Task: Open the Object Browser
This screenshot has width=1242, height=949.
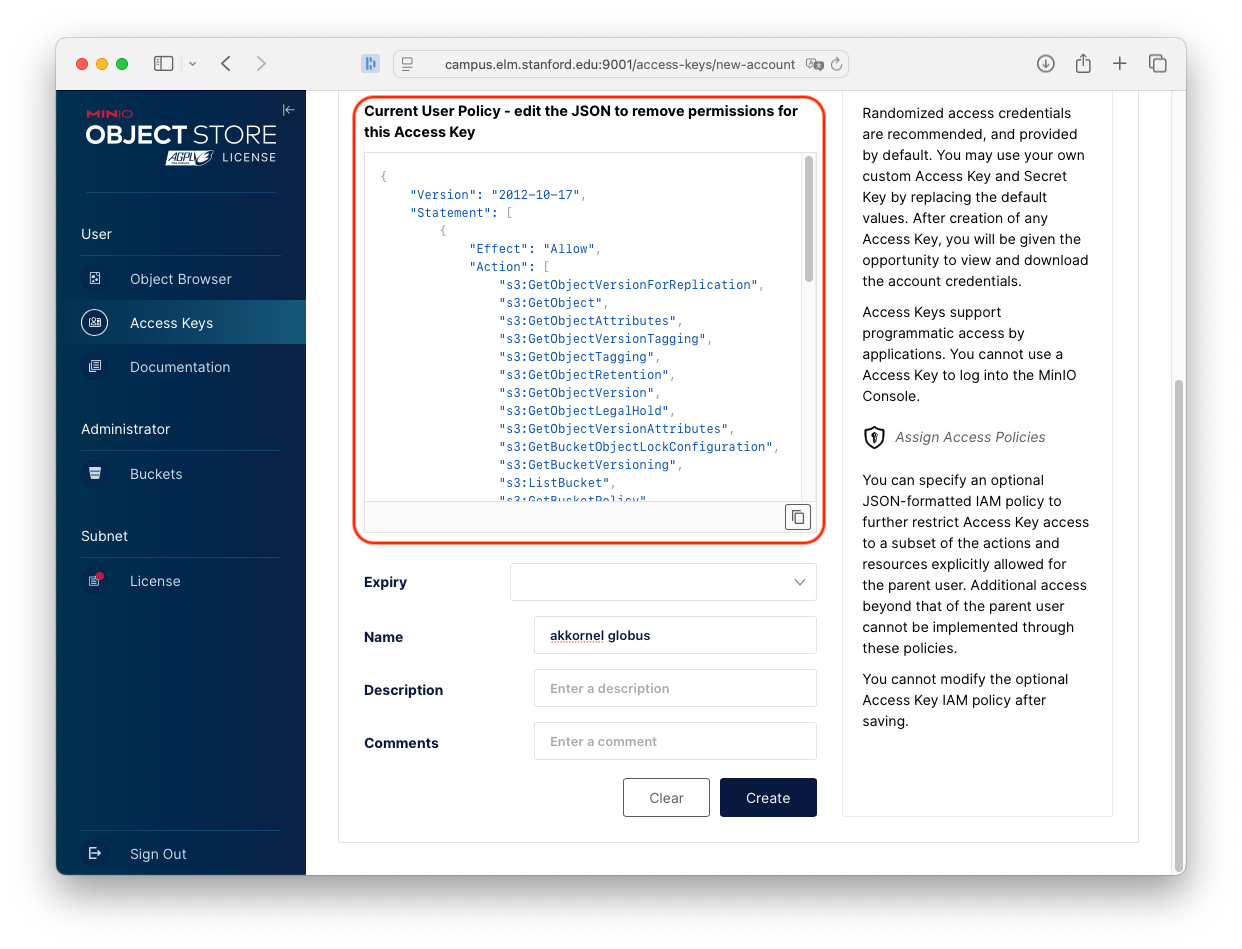Action: pos(180,277)
